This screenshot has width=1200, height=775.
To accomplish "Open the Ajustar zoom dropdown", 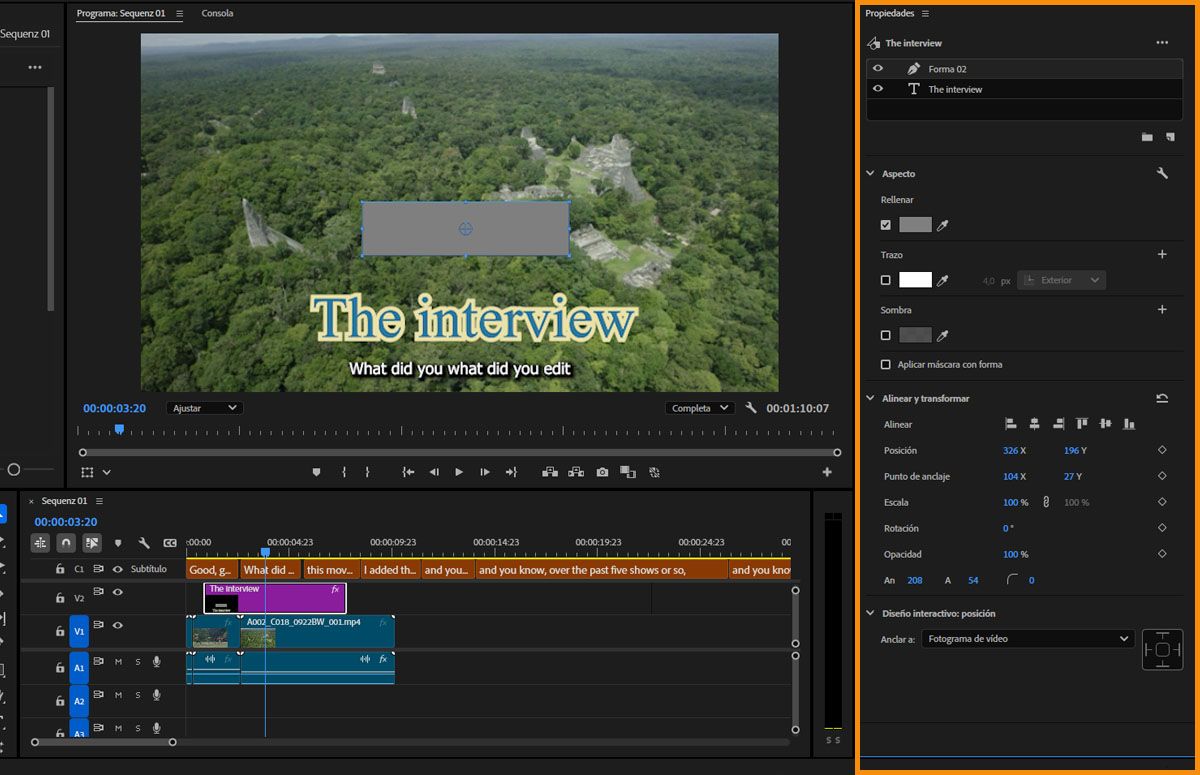I will 205,408.
